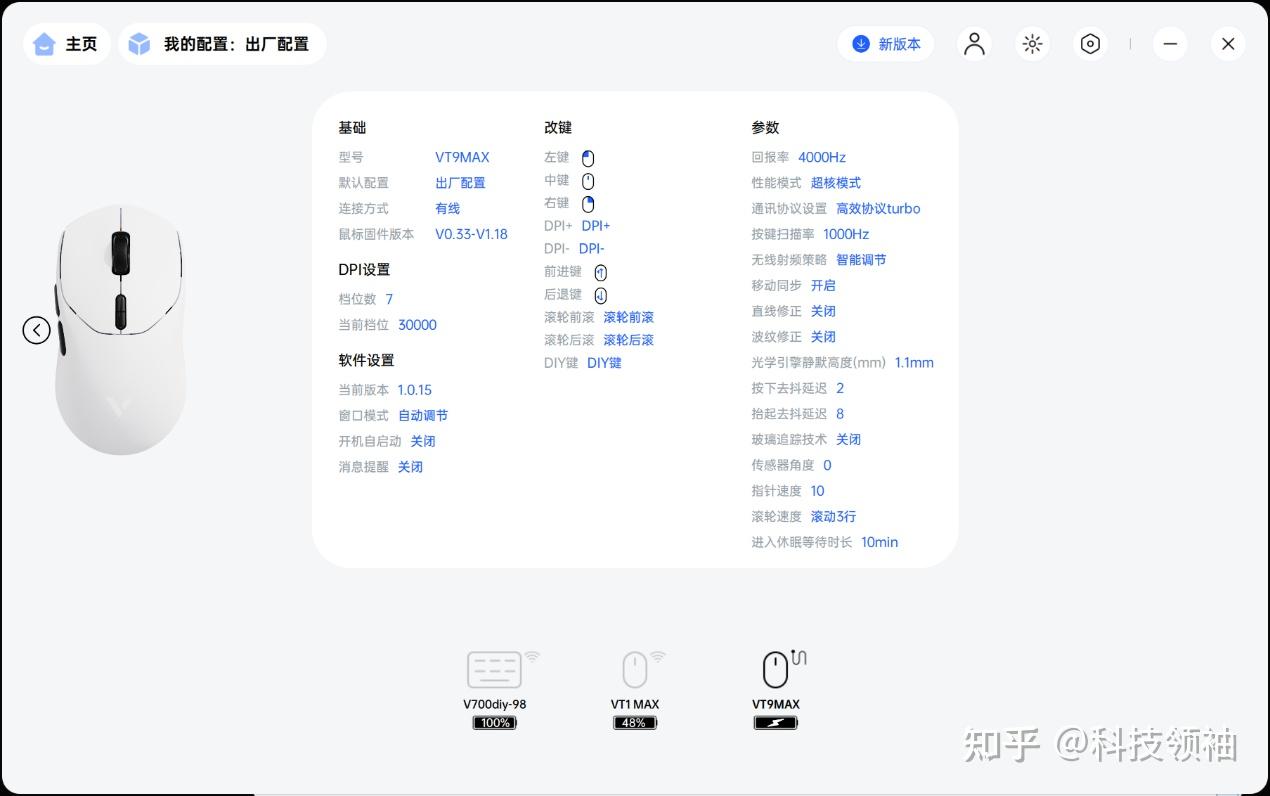This screenshot has height=796, width=1270.
Task: Click the DPI+ key assignment value
Action: (x=596, y=226)
